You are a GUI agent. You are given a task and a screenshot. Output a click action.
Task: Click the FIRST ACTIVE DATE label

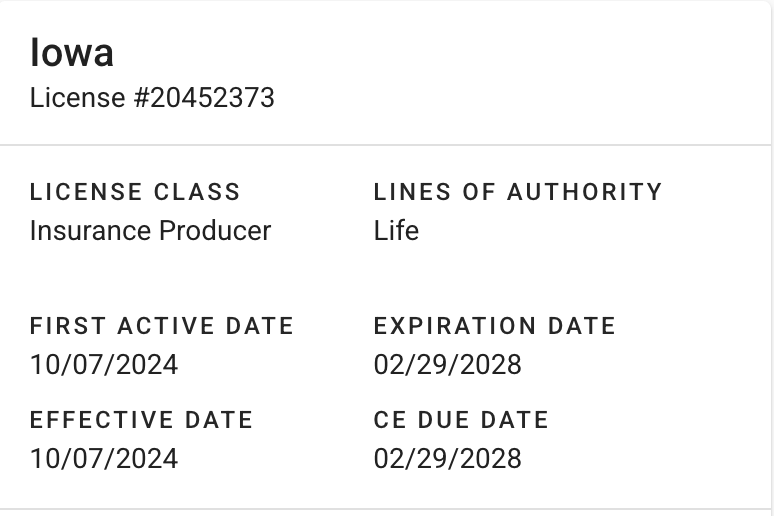[x=162, y=326]
